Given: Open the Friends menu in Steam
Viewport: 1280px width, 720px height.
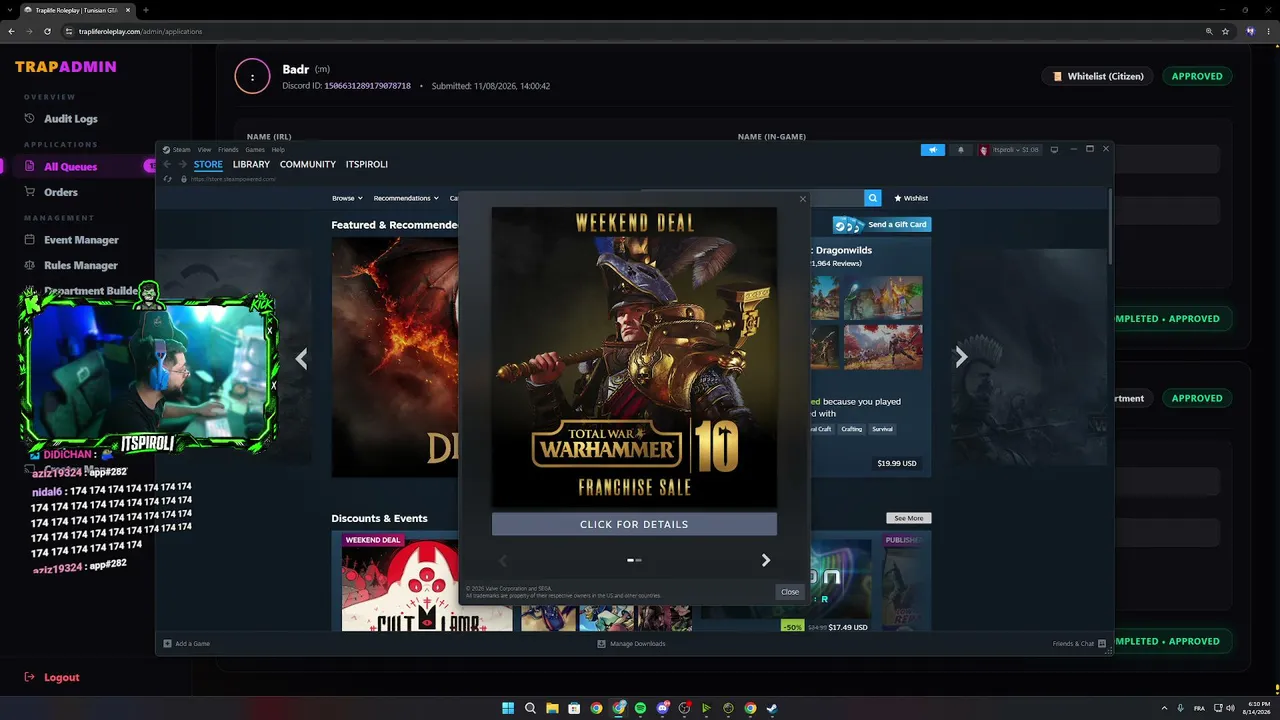Looking at the screenshot, I should (228, 150).
